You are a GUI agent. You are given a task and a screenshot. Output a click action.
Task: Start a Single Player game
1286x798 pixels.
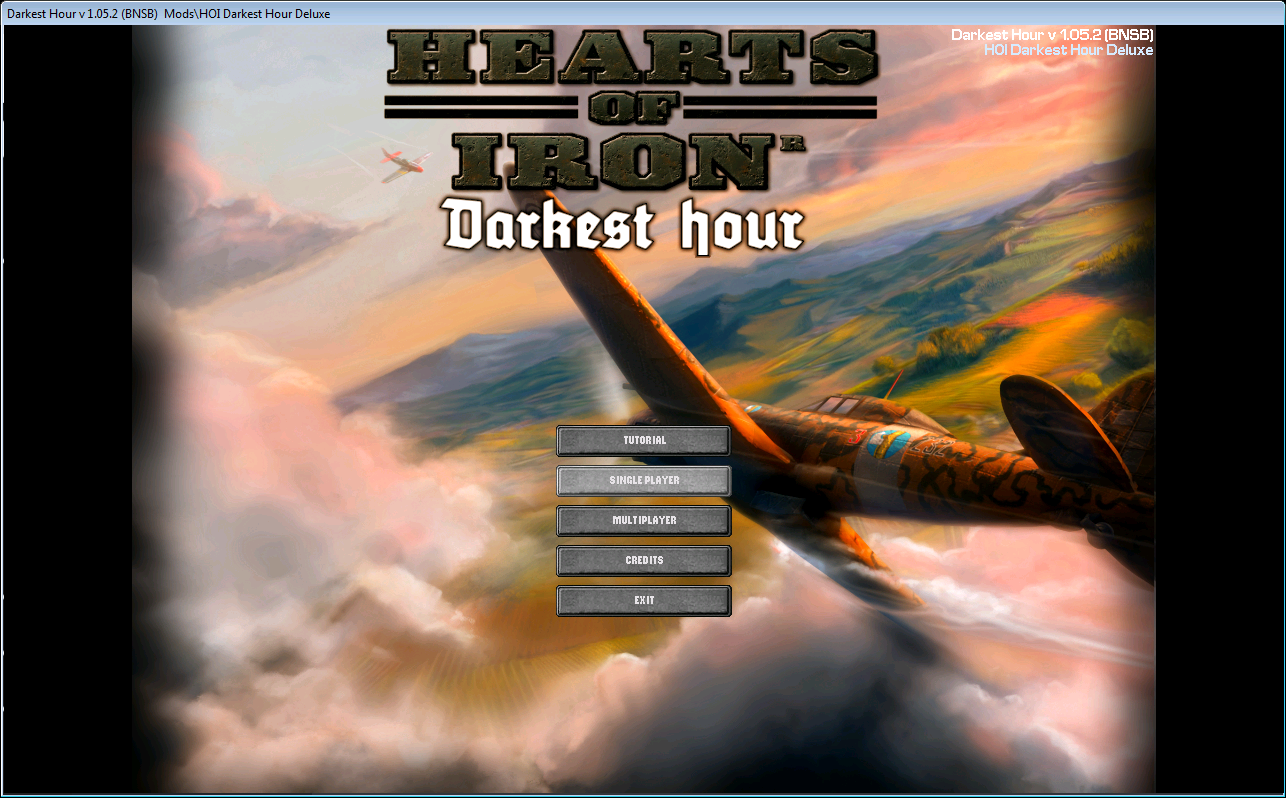coord(644,481)
